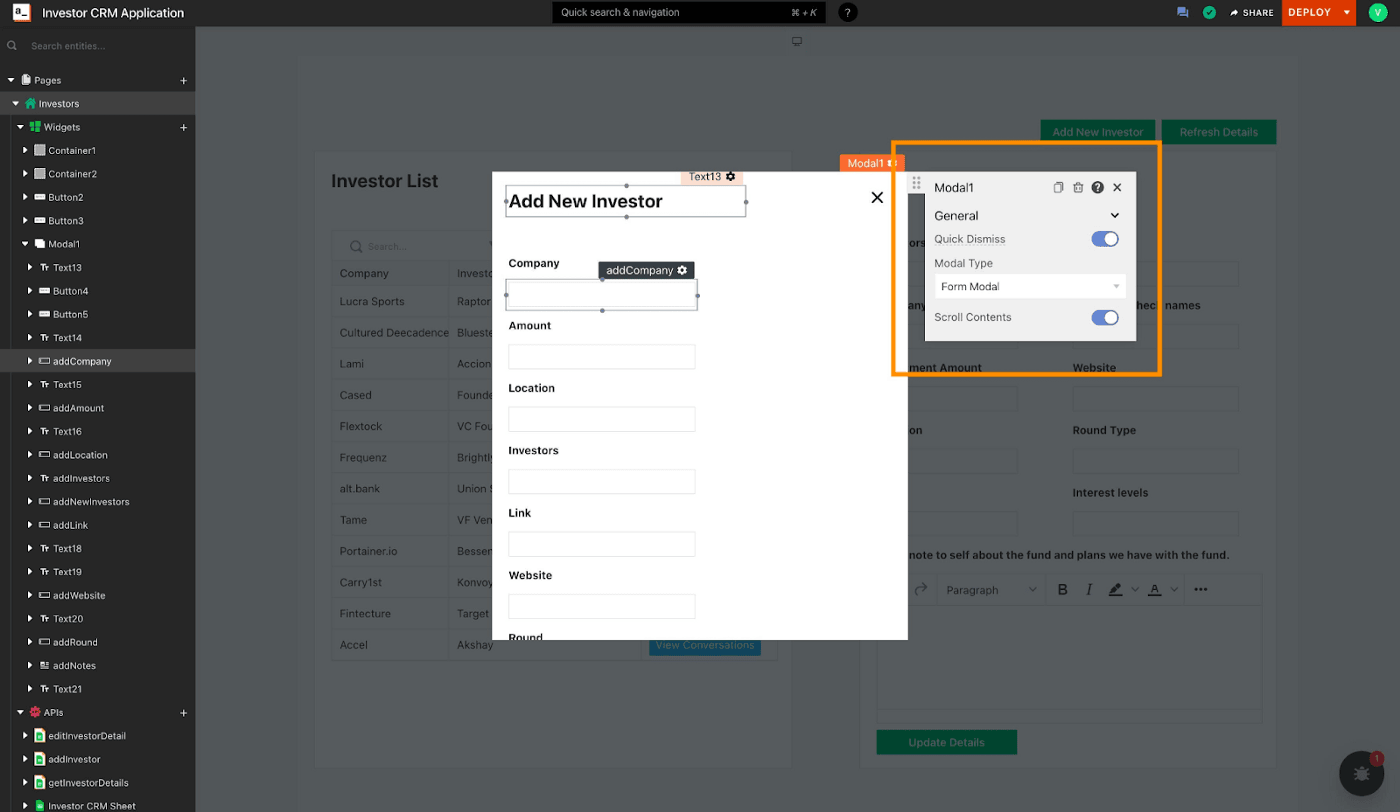Toggle the Quick Dismiss switch
The image size is (1400, 812).
[x=1104, y=239]
